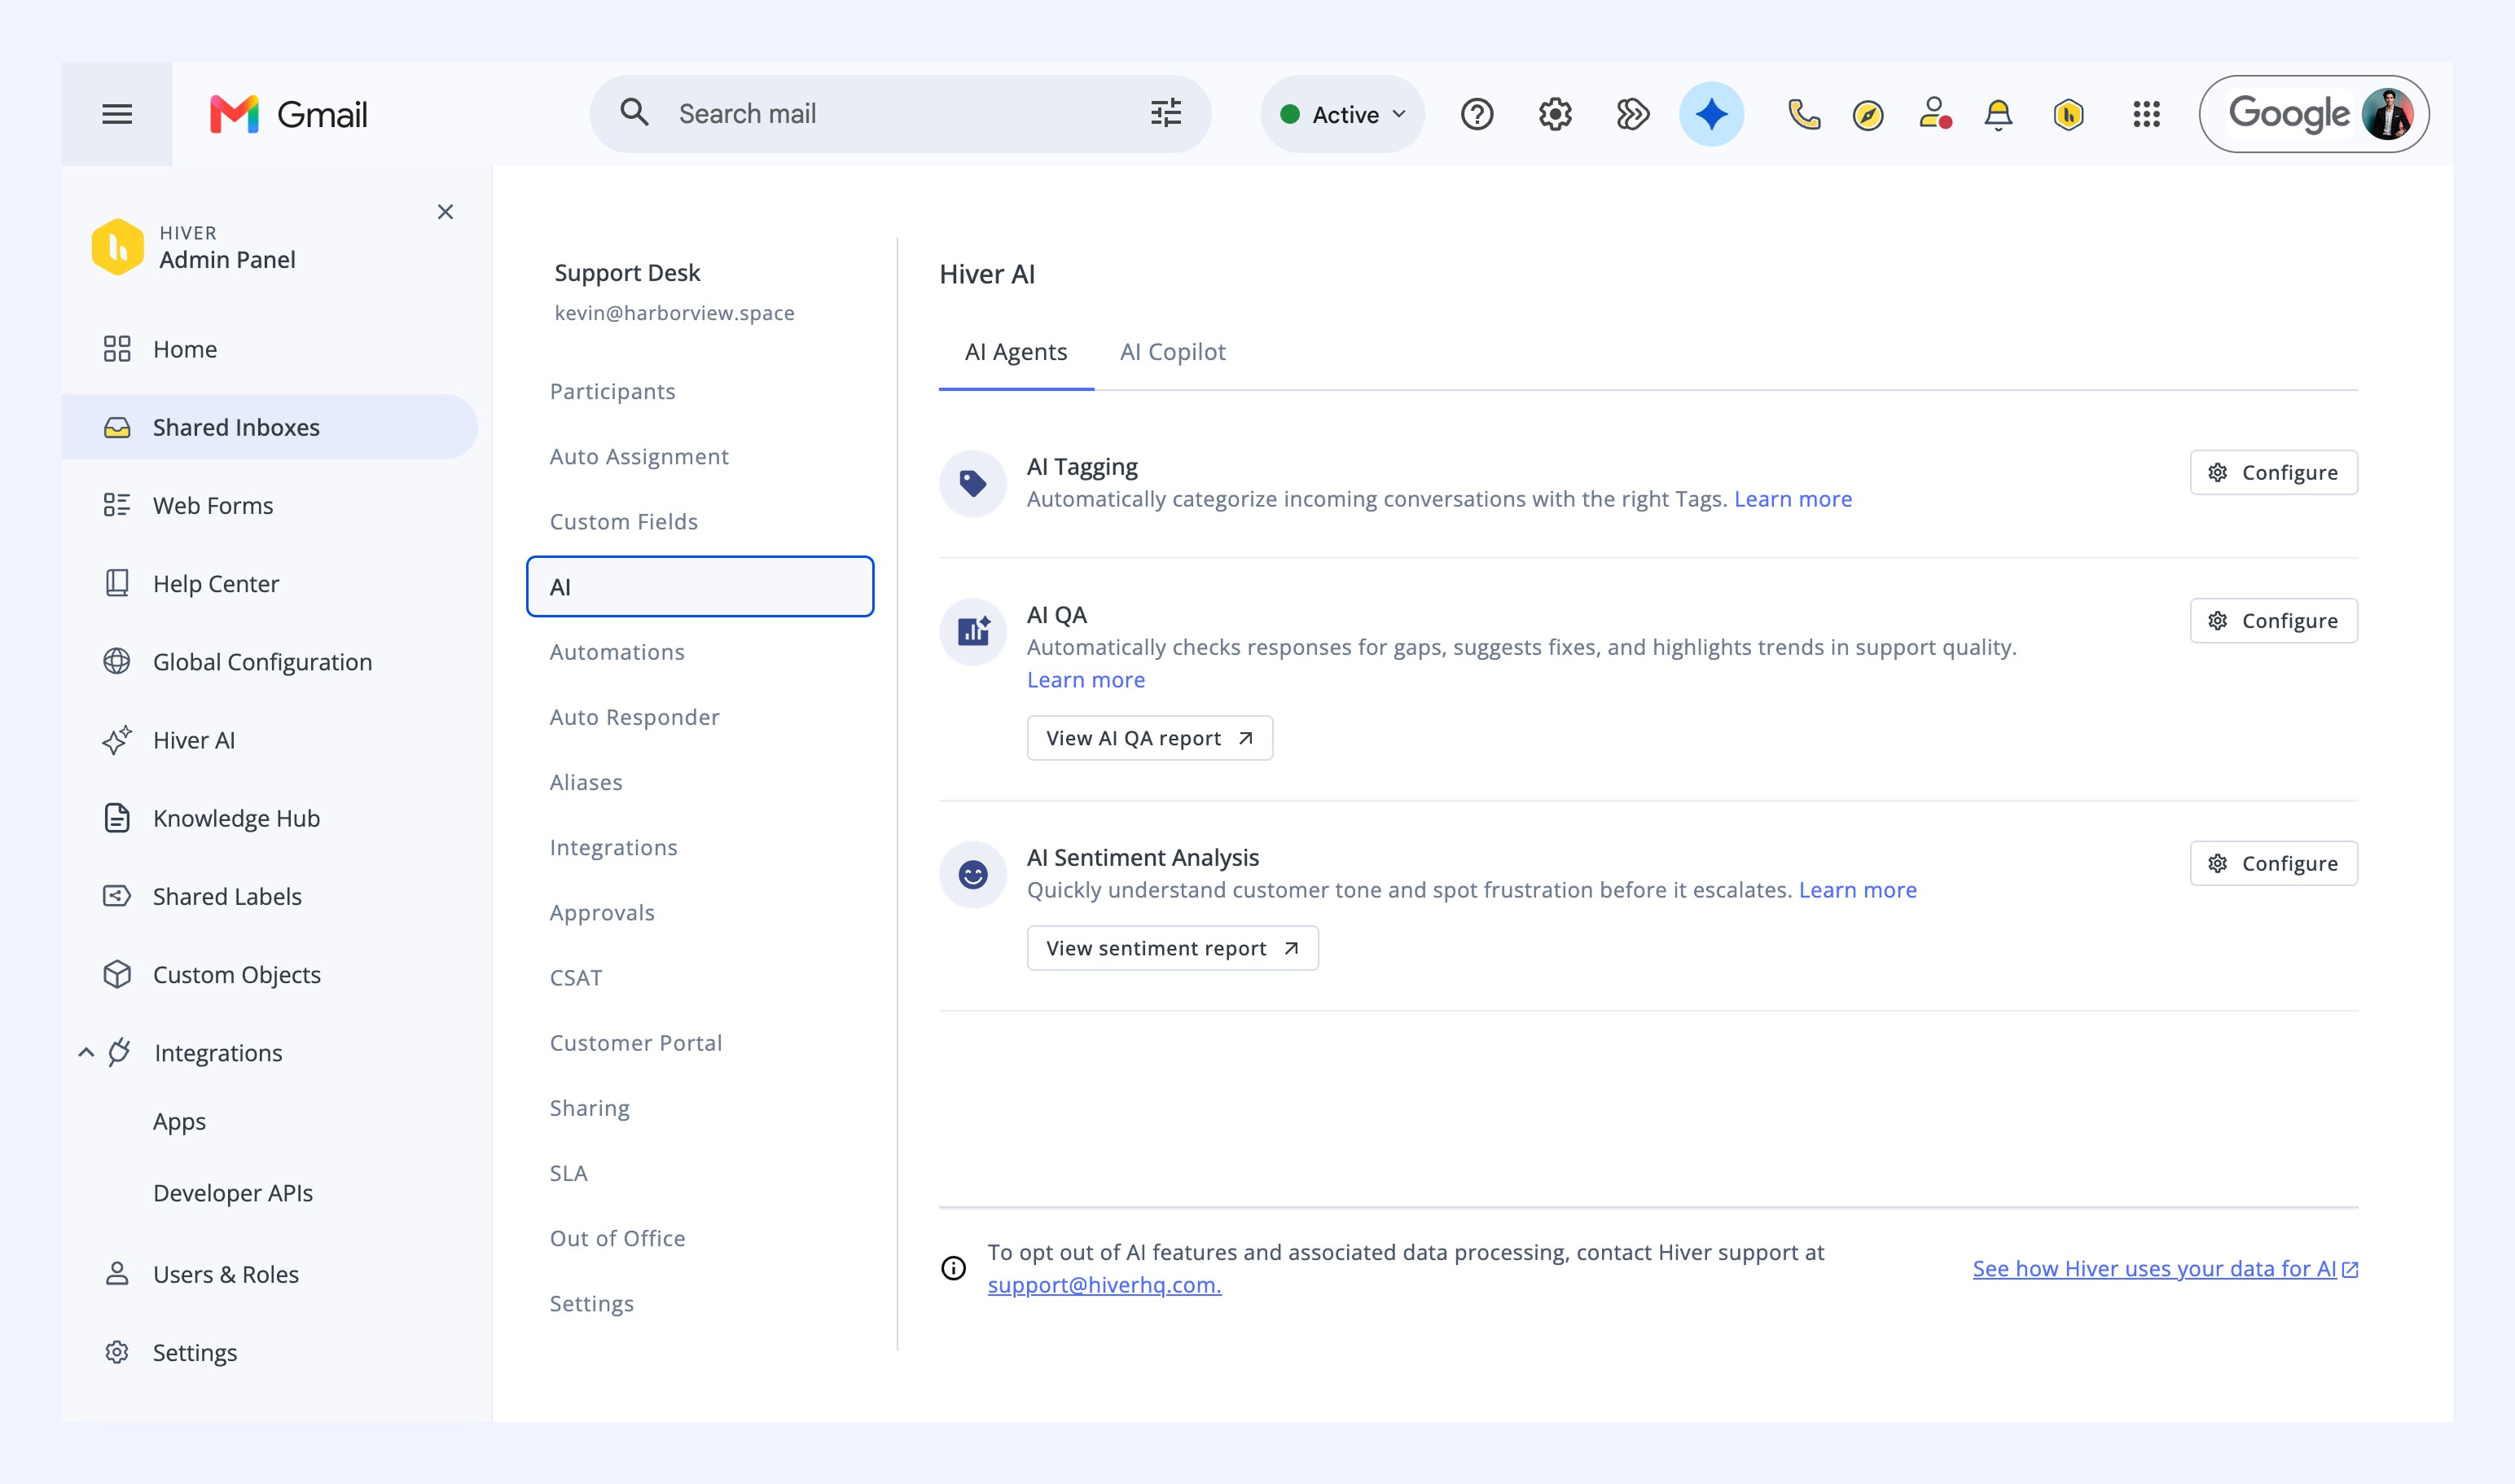Viewport: 2515px width, 1484px height.
Task: Configure AI QA
Action: [2273, 620]
